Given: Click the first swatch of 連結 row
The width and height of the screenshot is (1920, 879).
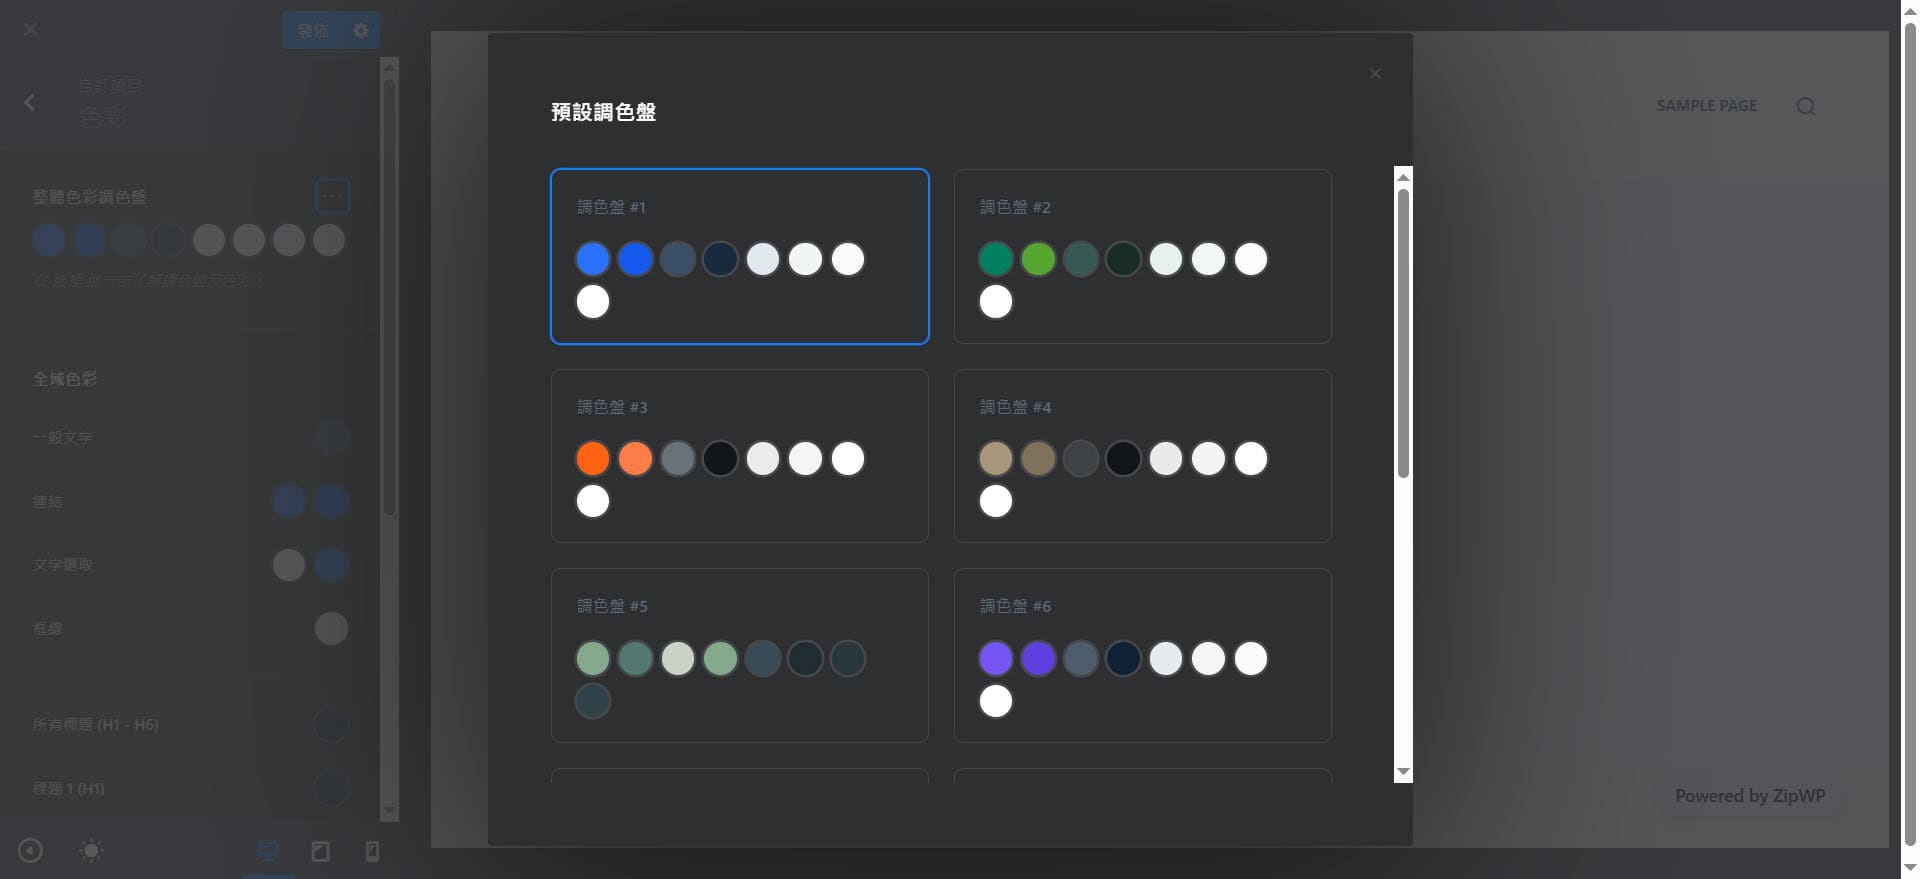Looking at the screenshot, I should [289, 501].
